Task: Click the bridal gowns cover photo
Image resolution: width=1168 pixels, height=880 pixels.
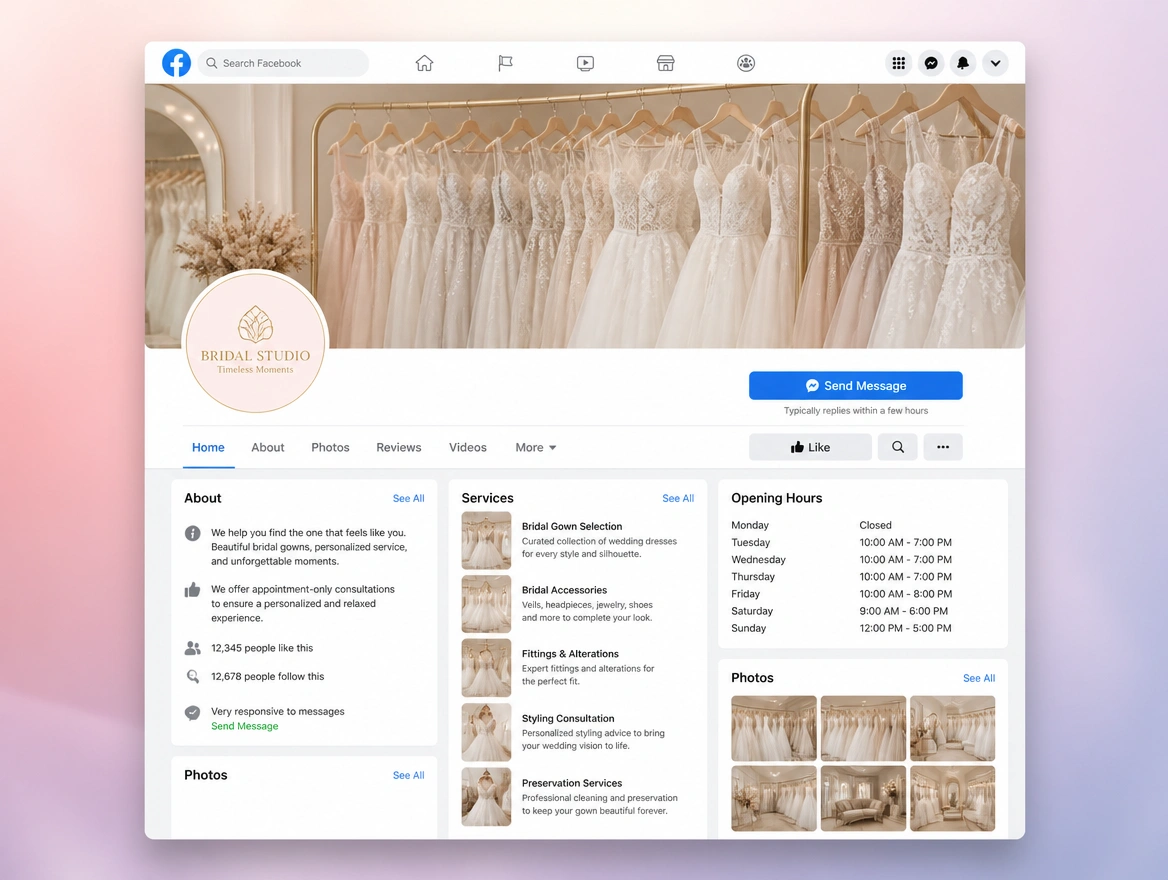Action: 585,215
